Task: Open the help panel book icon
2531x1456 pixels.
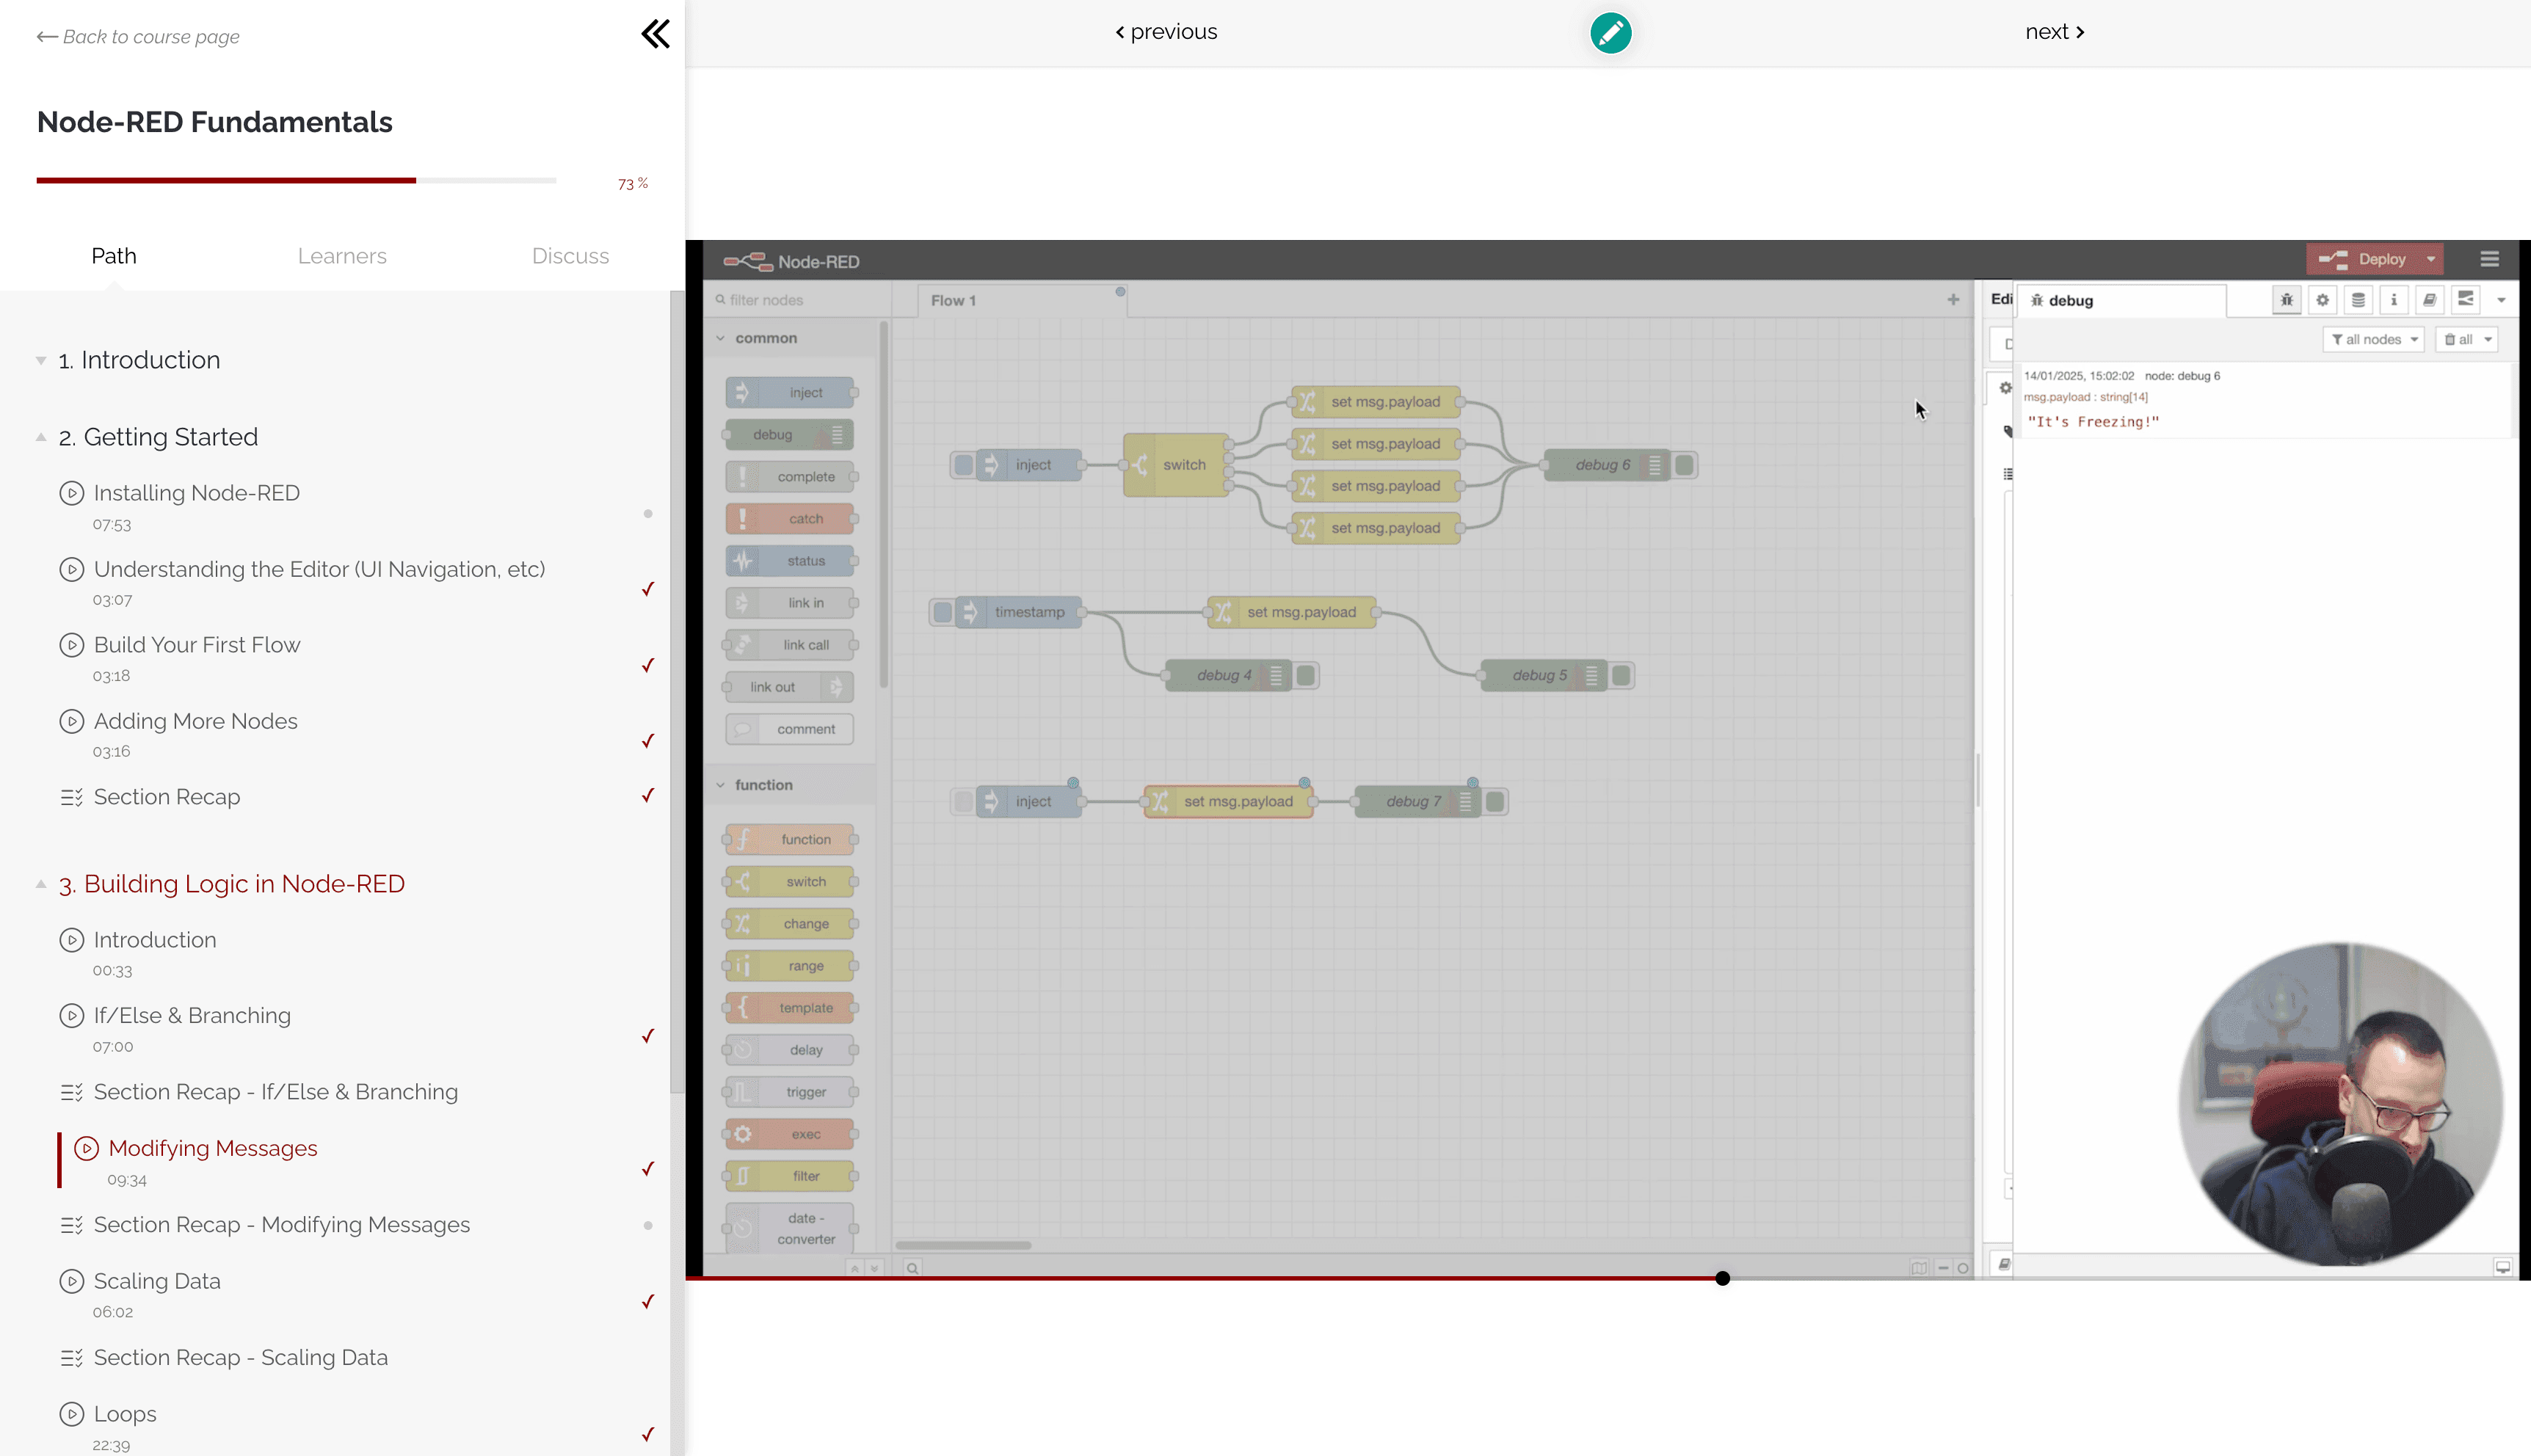Action: (2430, 298)
